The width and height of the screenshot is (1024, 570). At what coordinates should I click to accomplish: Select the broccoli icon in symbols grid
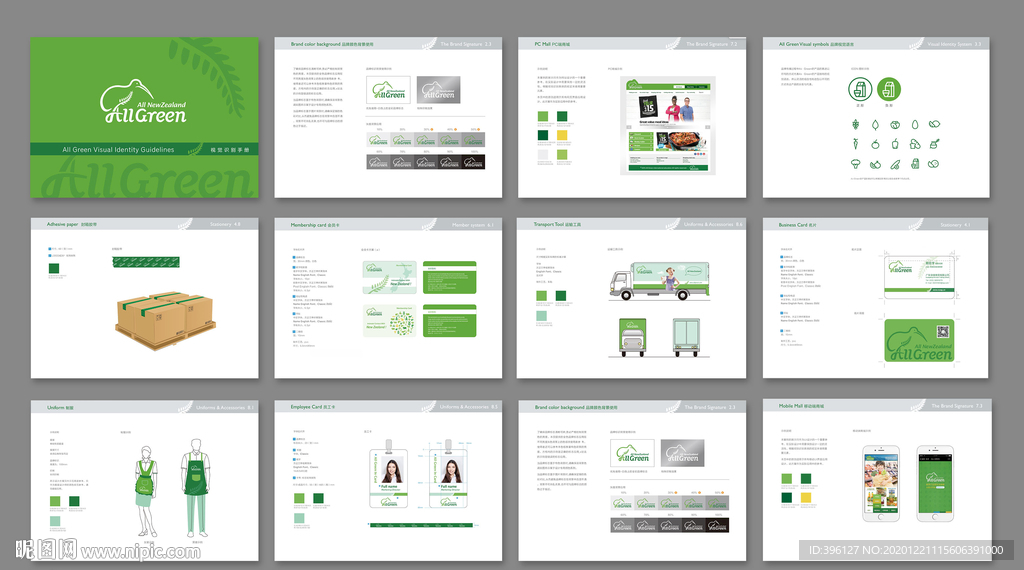[x=856, y=162]
